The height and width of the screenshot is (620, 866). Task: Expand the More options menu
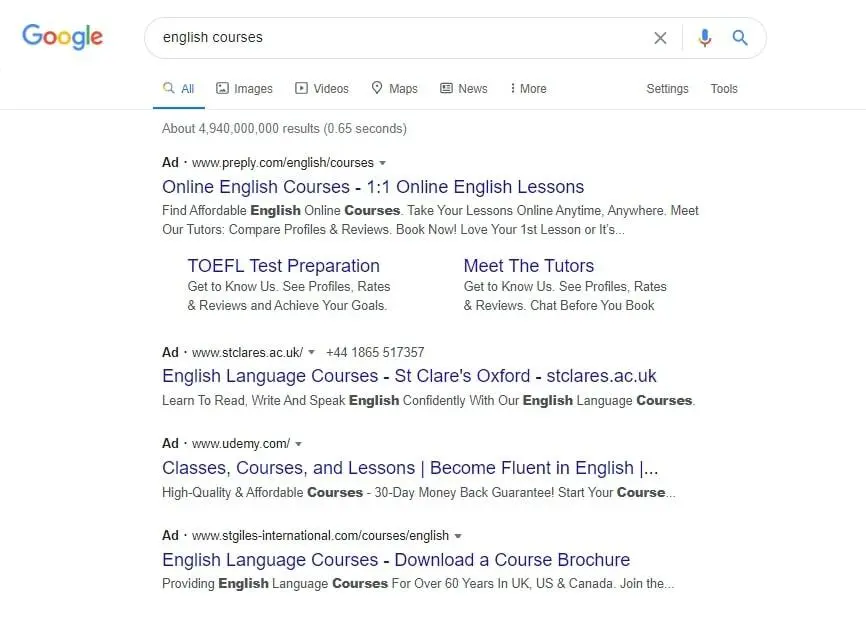tap(528, 89)
